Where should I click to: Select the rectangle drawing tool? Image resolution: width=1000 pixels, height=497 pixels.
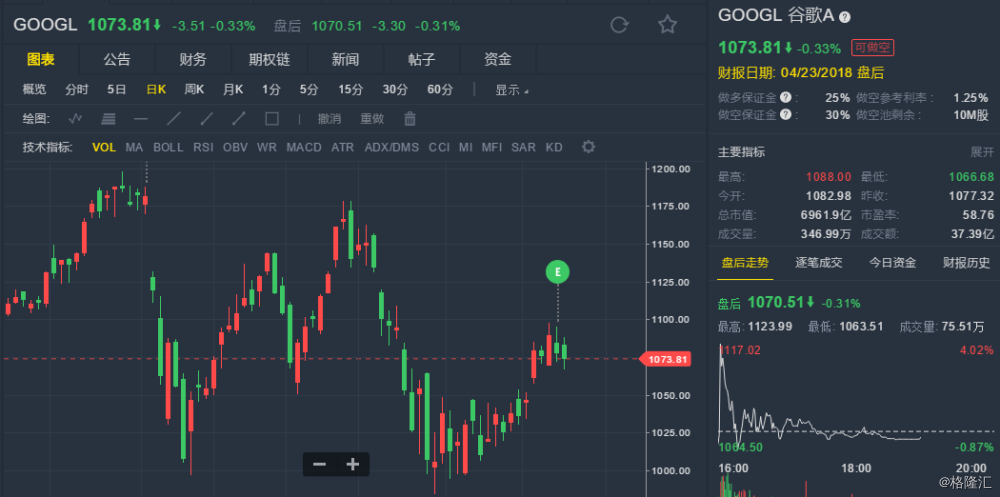[x=272, y=119]
